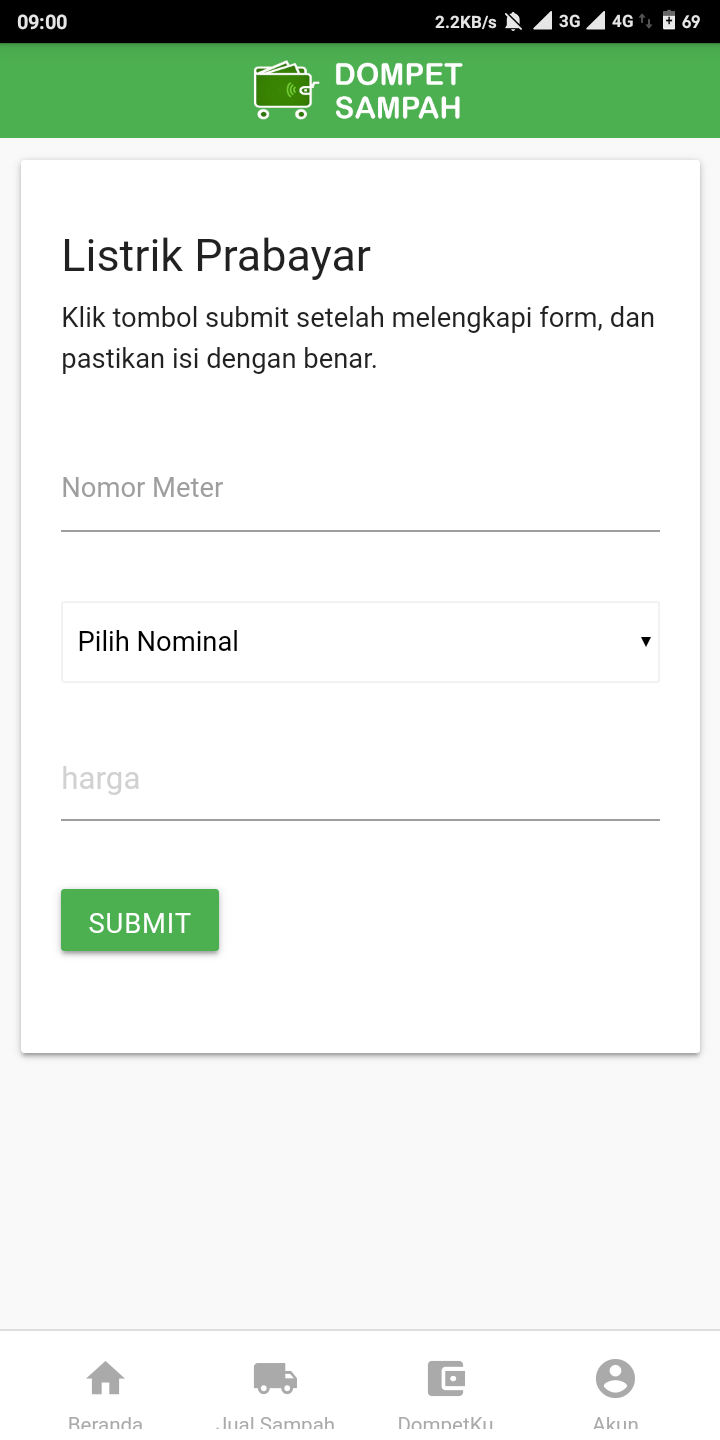Tap the Dompet Sampah wallet logo icon
The image size is (720, 1440).
click(x=285, y=90)
